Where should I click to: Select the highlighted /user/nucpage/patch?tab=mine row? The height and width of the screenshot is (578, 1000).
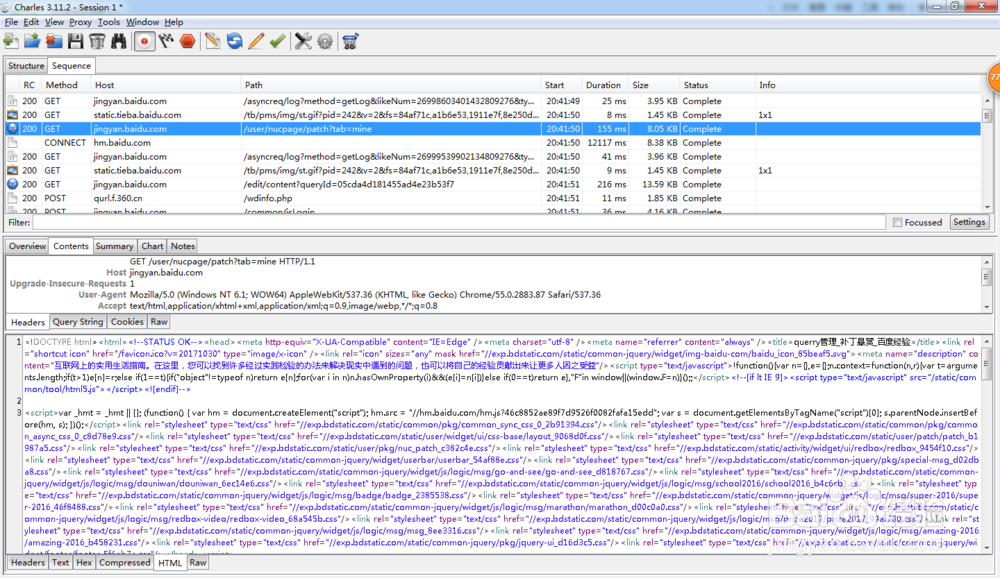(x=493, y=129)
